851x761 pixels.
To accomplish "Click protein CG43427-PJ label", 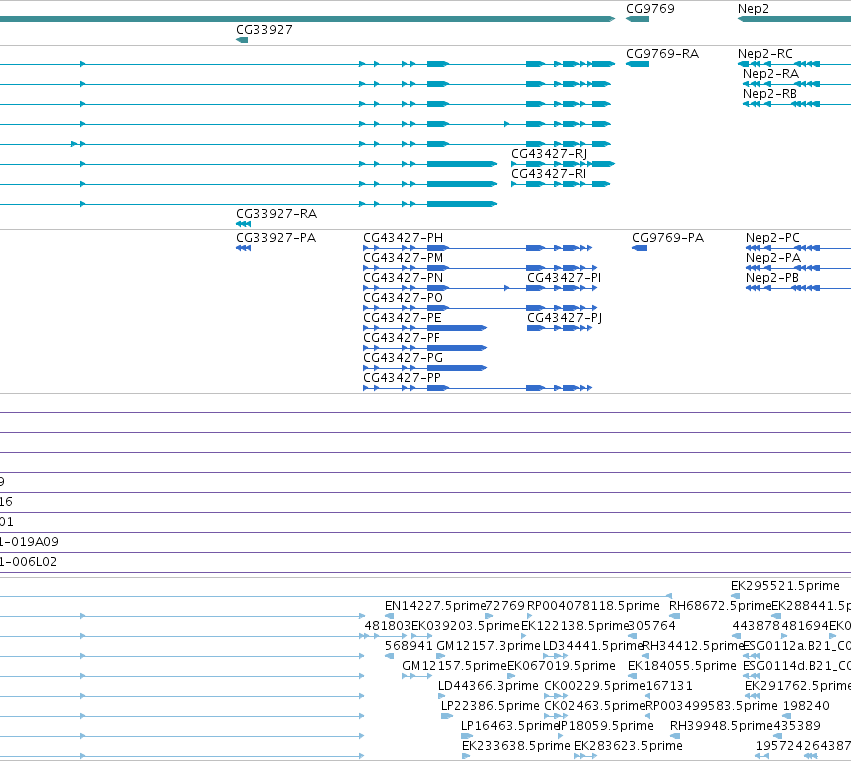I will (564, 318).
